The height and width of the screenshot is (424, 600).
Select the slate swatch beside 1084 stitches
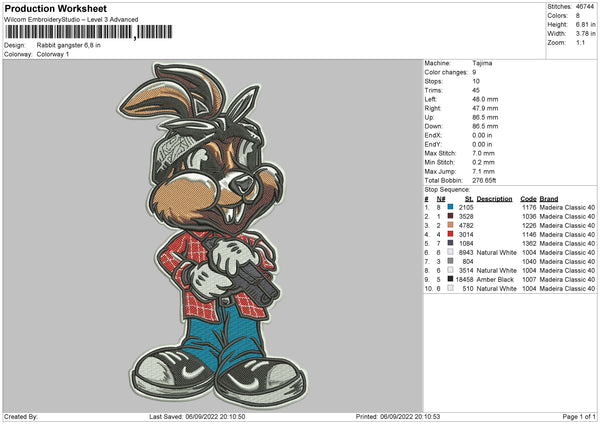(x=450, y=243)
